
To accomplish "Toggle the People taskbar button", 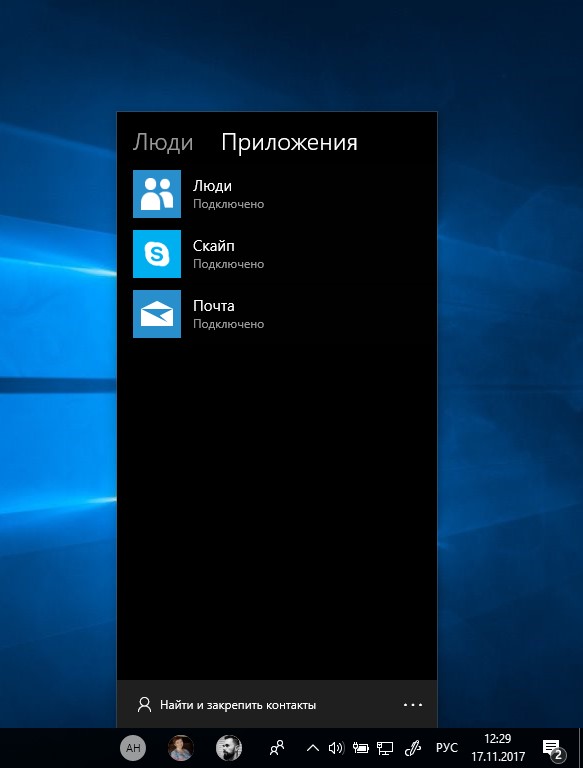I will click(x=277, y=748).
